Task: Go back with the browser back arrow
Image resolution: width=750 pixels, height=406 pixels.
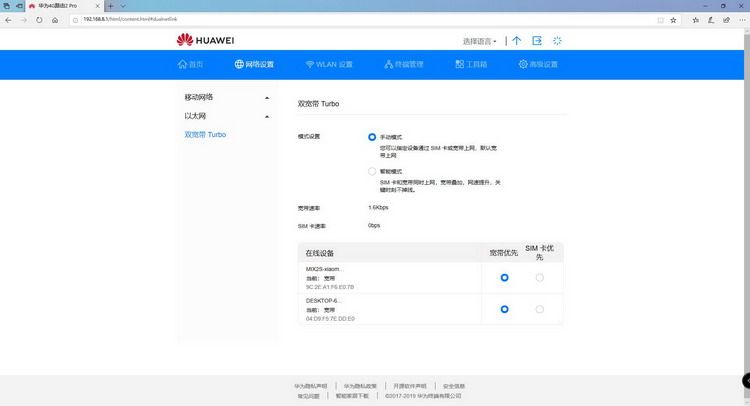Action: (x=8, y=18)
